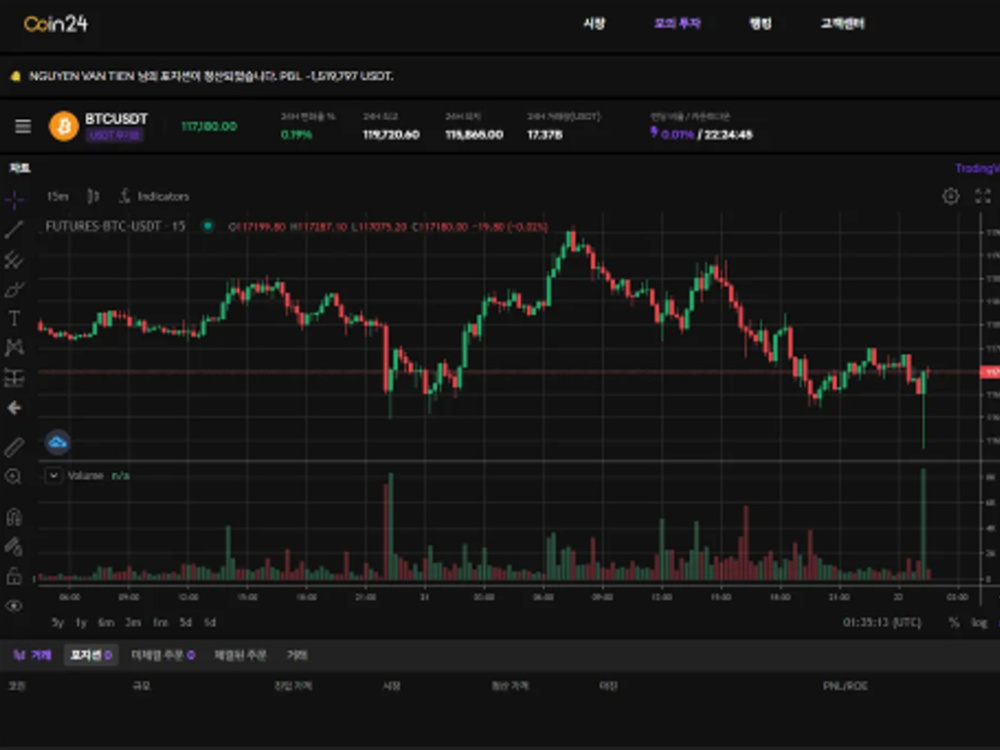Switch to the open orders tab with 0
1000x750 pixels.
tap(163, 655)
